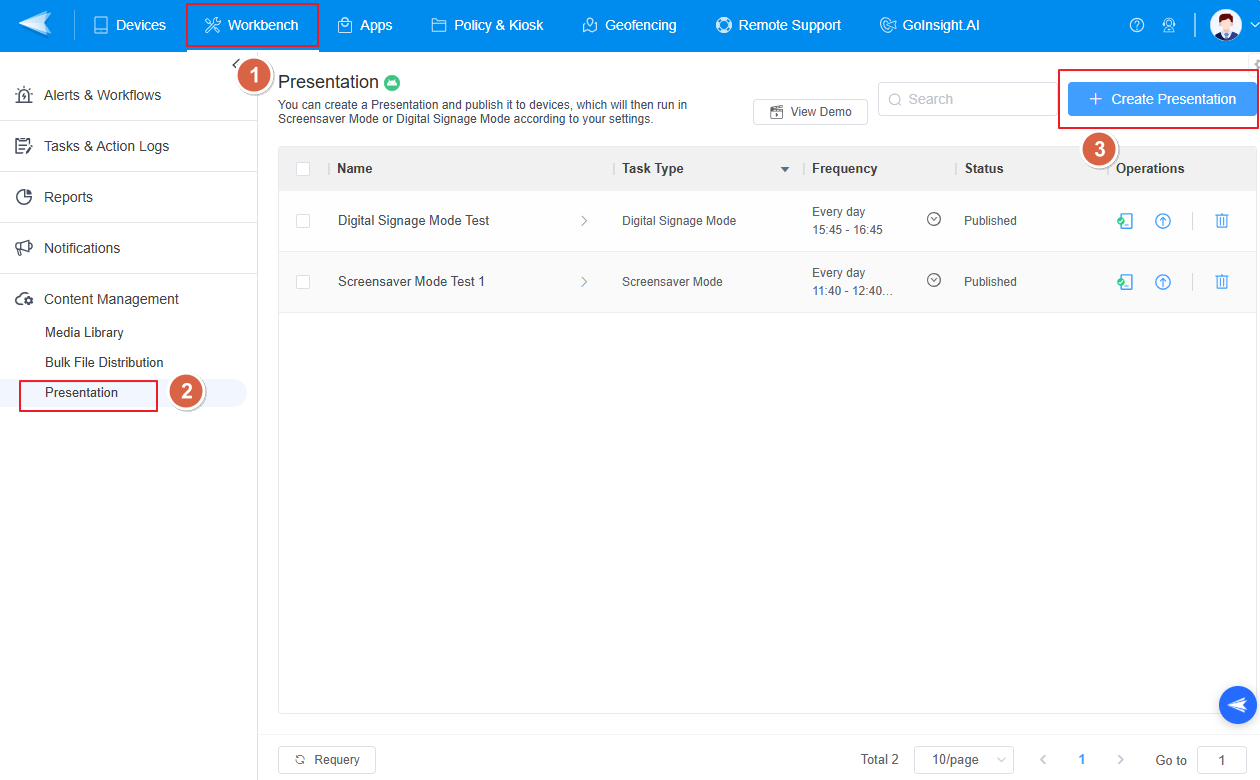Tick the Screensaver Mode Test 1 checkbox
Viewport: 1260px width, 780px height.
[x=303, y=282]
